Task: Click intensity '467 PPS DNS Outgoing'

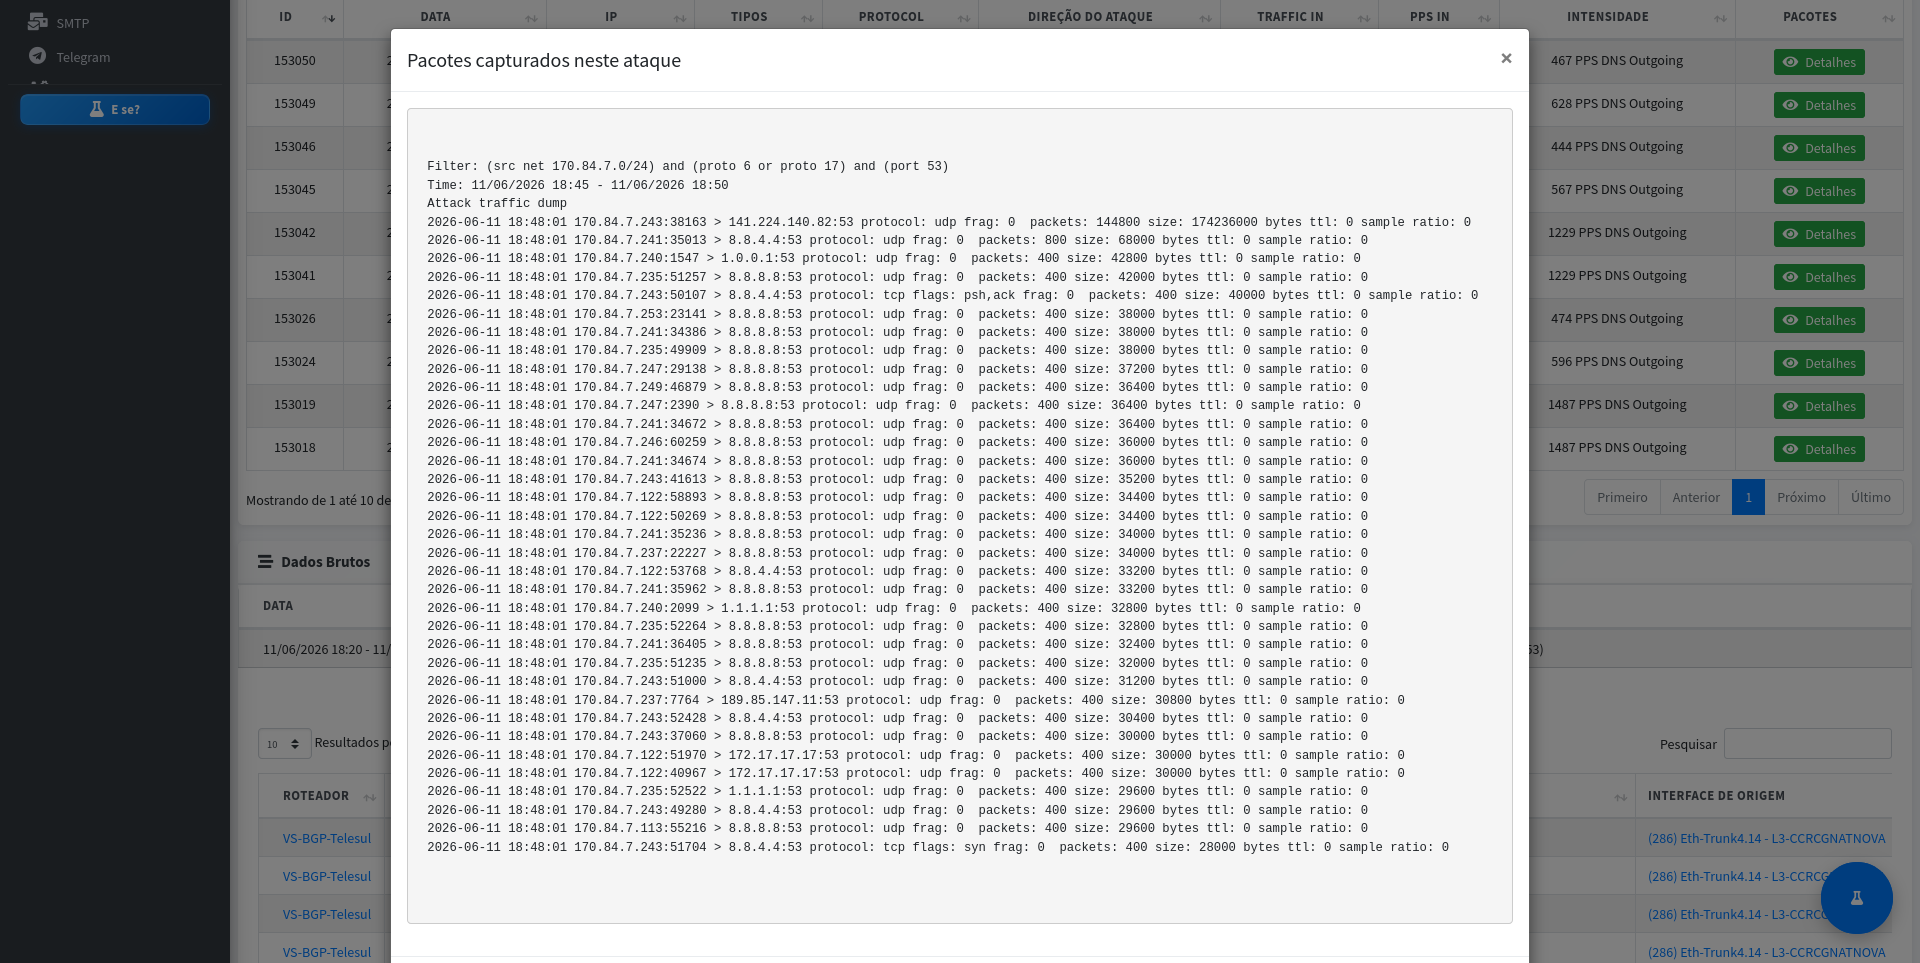Action: tap(1616, 61)
